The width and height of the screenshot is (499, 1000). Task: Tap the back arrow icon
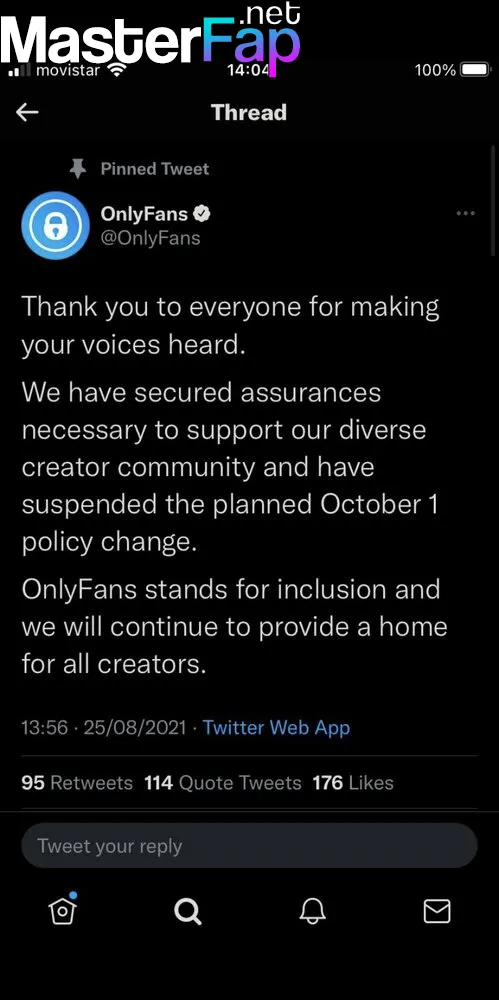[x=27, y=113]
